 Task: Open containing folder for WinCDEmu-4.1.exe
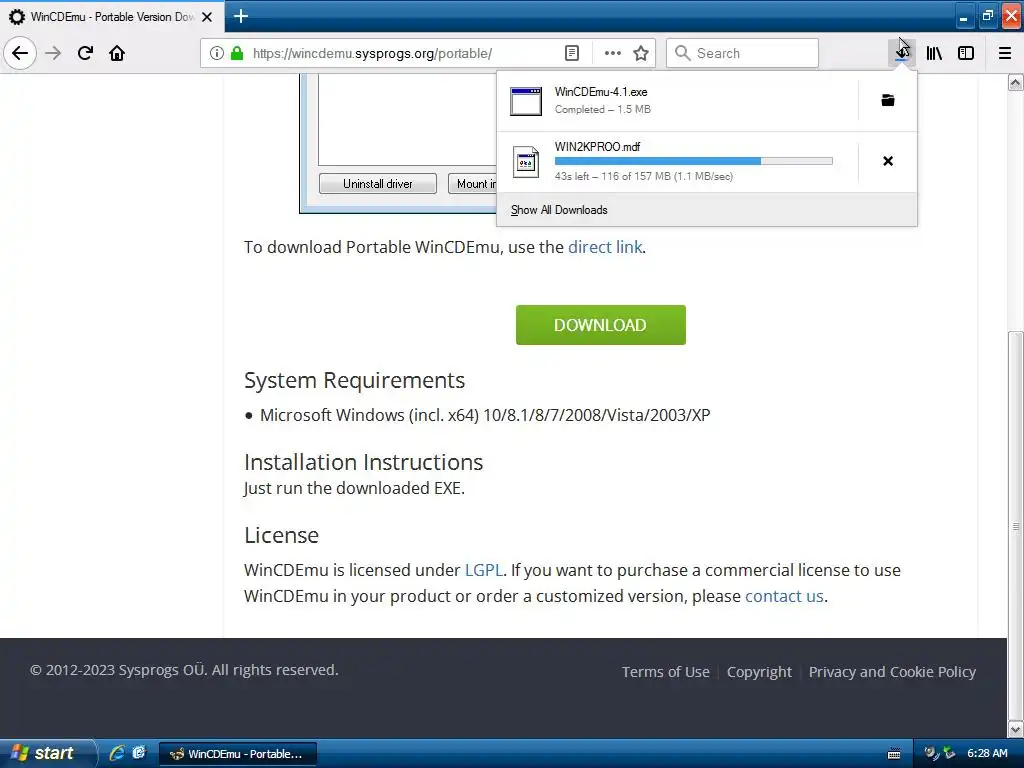point(888,101)
